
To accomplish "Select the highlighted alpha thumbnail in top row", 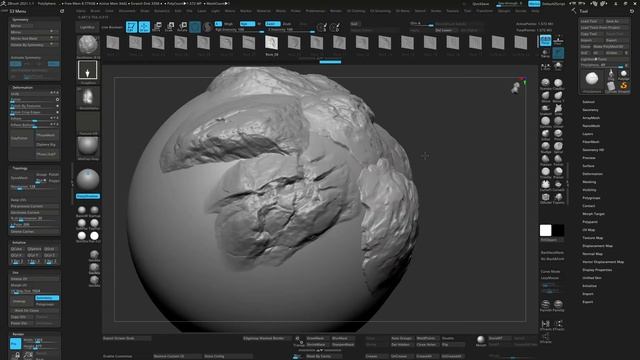I will [271, 42].
